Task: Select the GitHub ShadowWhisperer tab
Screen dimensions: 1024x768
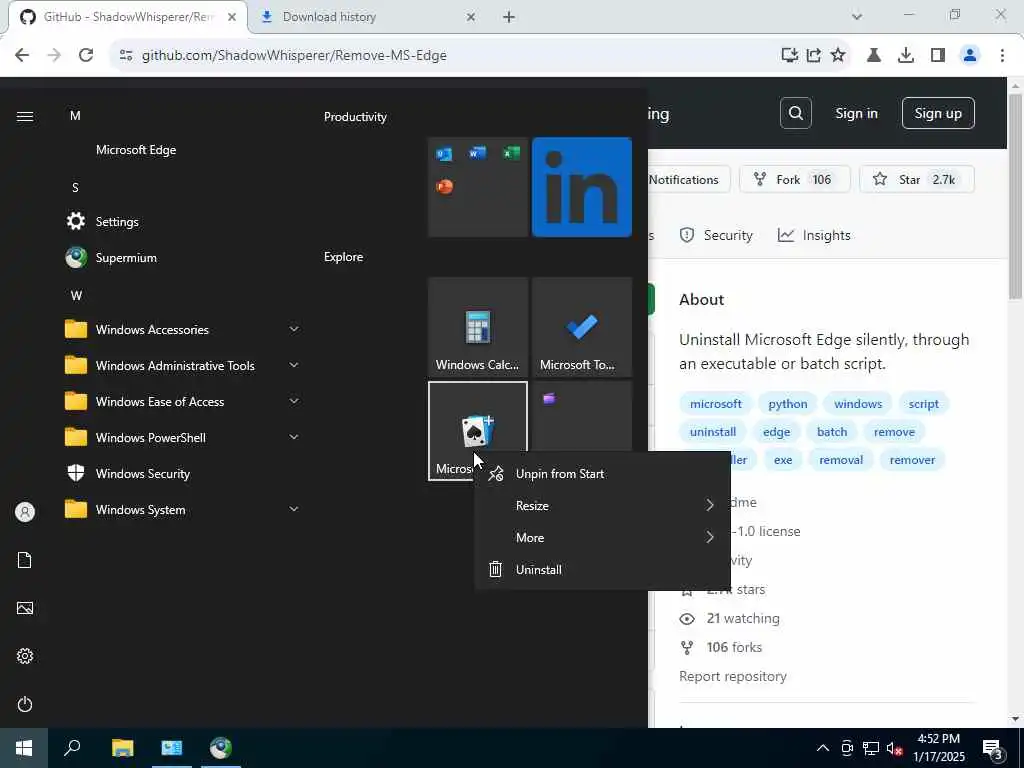Action: point(128,17)
